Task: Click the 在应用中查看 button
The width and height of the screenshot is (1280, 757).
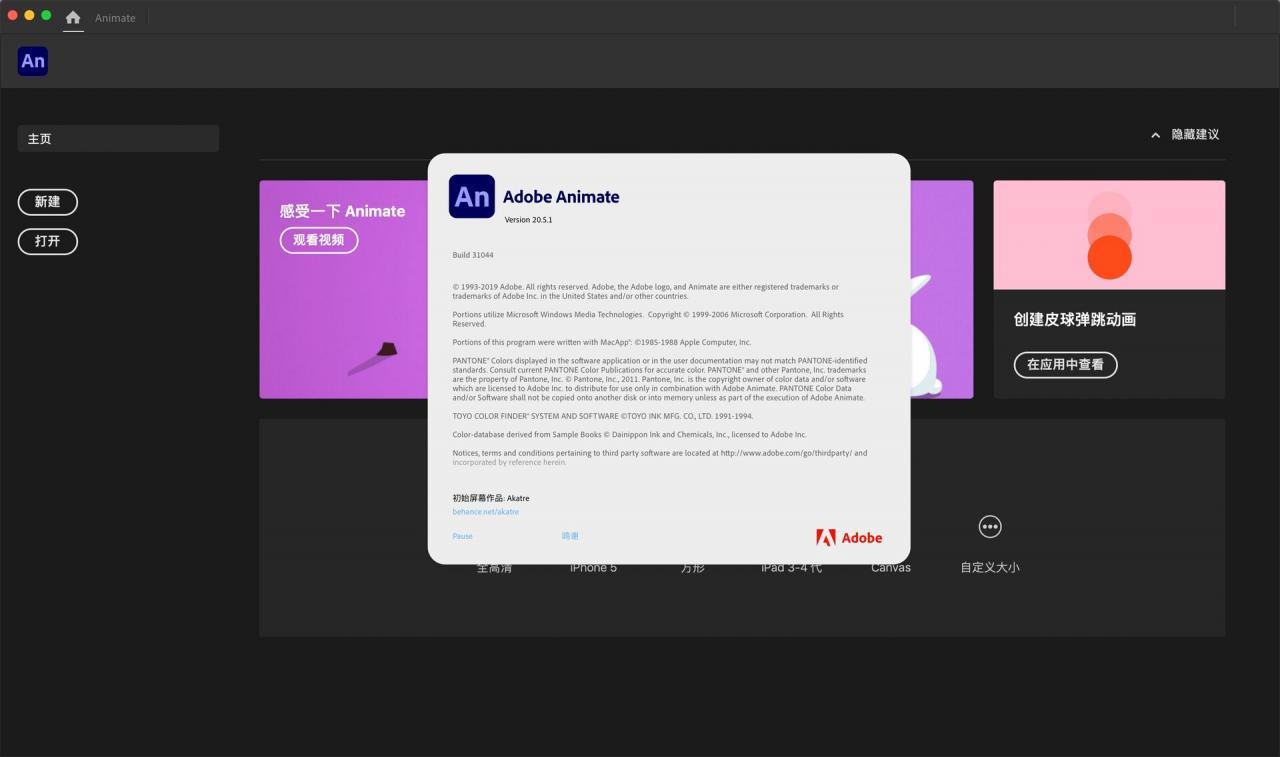Action: [1065, 364]
